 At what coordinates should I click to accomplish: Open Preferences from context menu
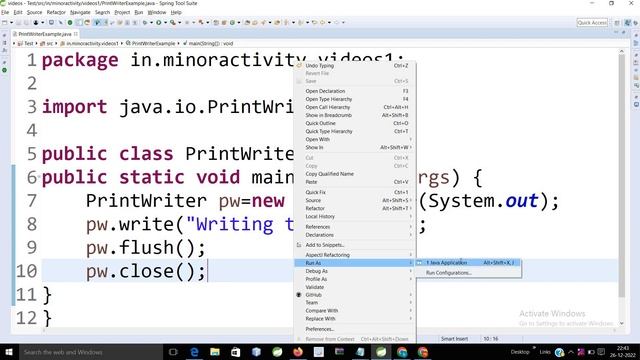coord(355,329)
